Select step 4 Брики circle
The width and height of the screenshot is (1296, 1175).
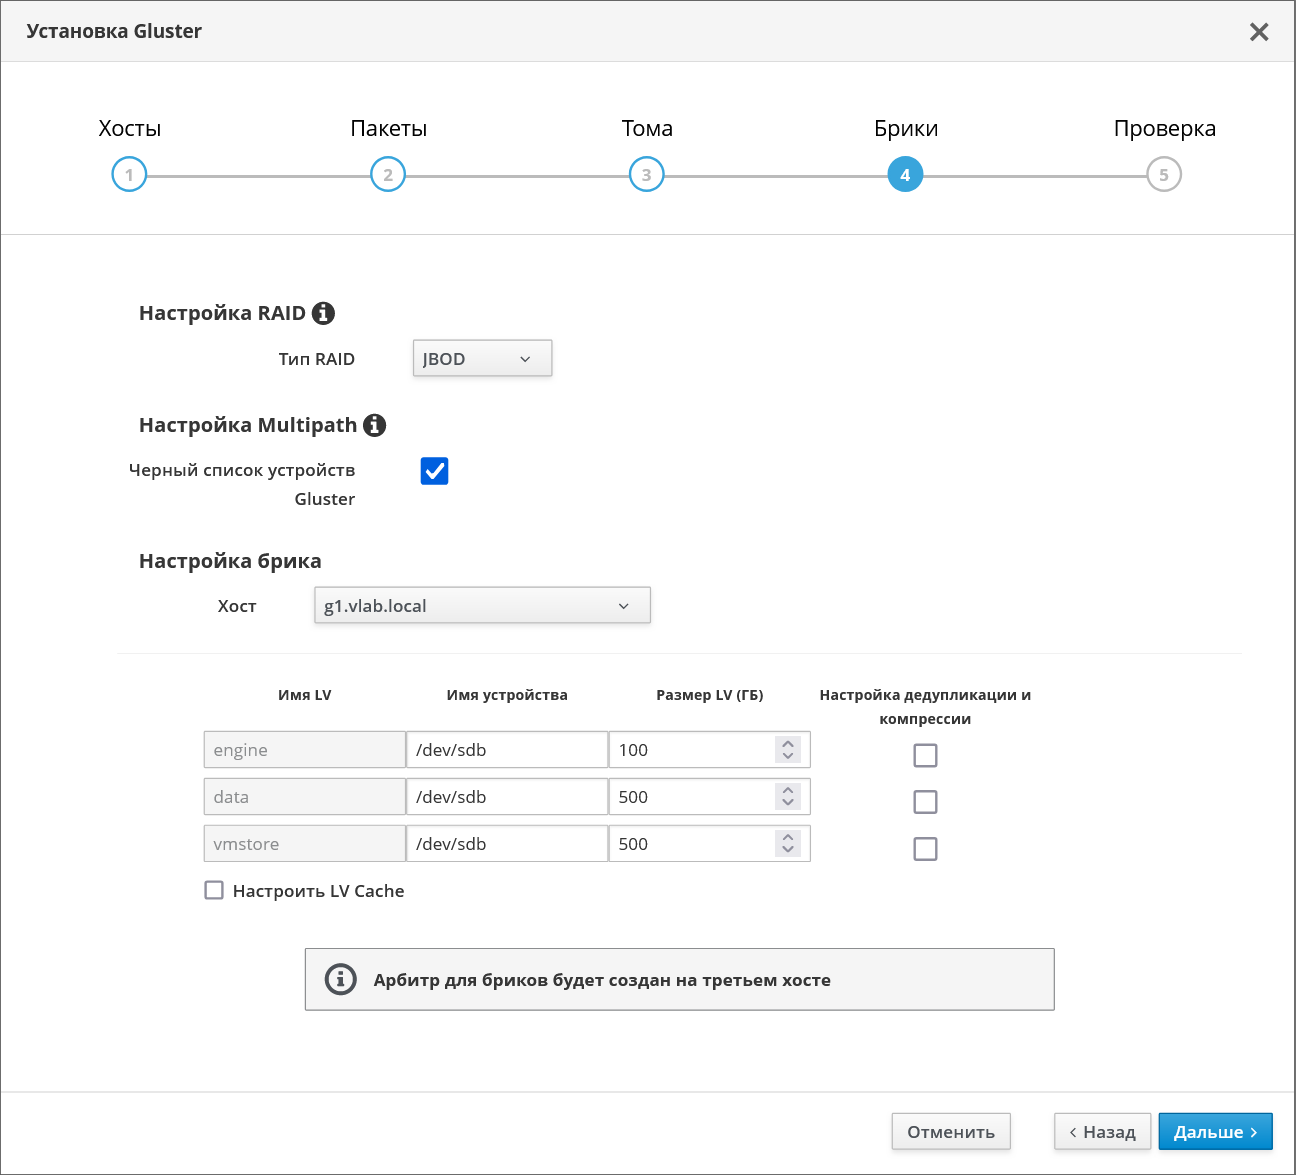click(905, 175)
